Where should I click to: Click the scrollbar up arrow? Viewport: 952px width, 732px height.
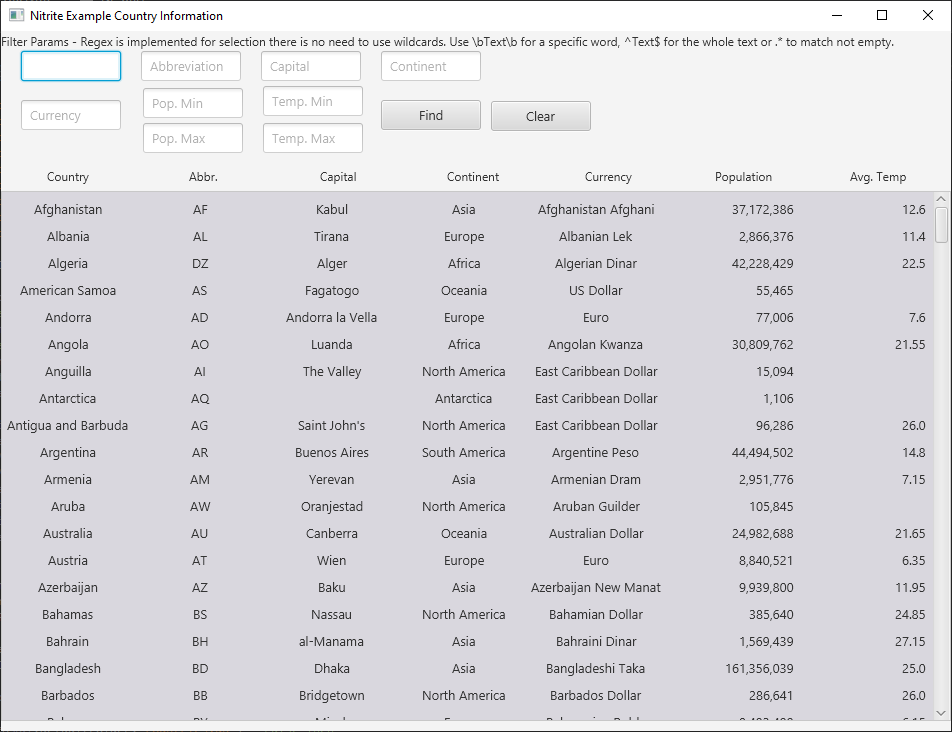click(941, 199)
